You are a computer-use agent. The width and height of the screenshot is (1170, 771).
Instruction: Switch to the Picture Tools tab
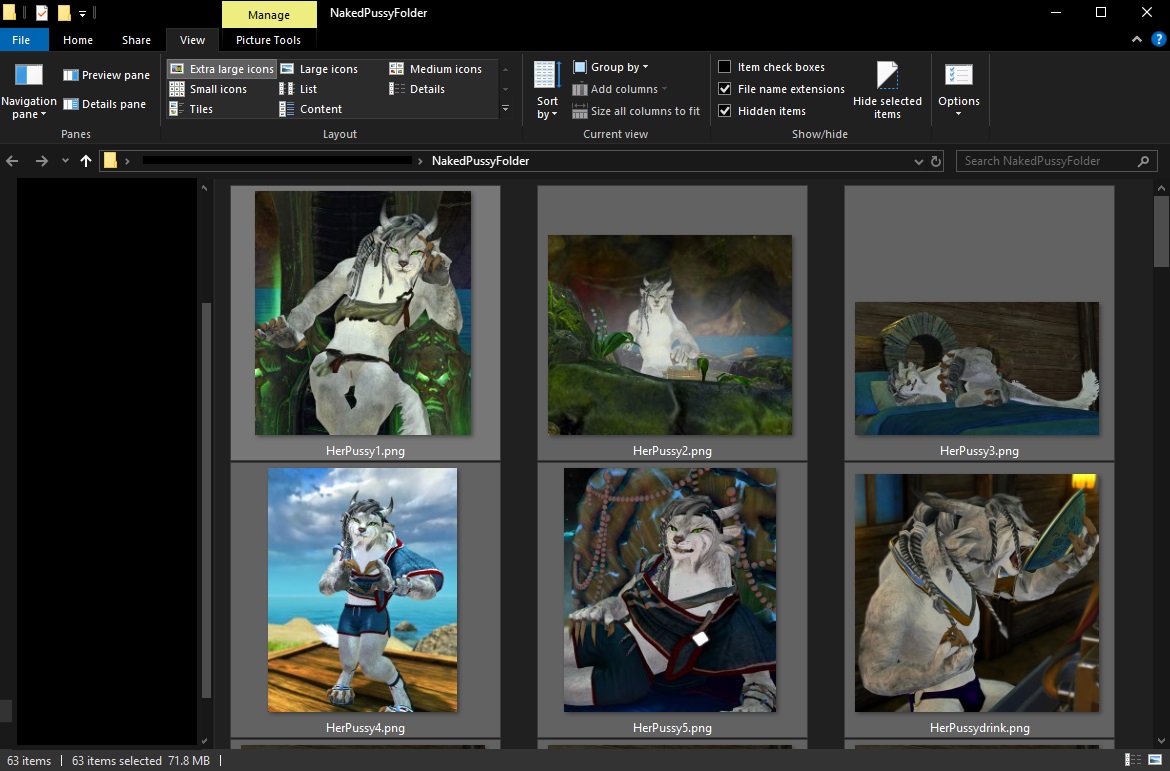click(x=268, y=40)
